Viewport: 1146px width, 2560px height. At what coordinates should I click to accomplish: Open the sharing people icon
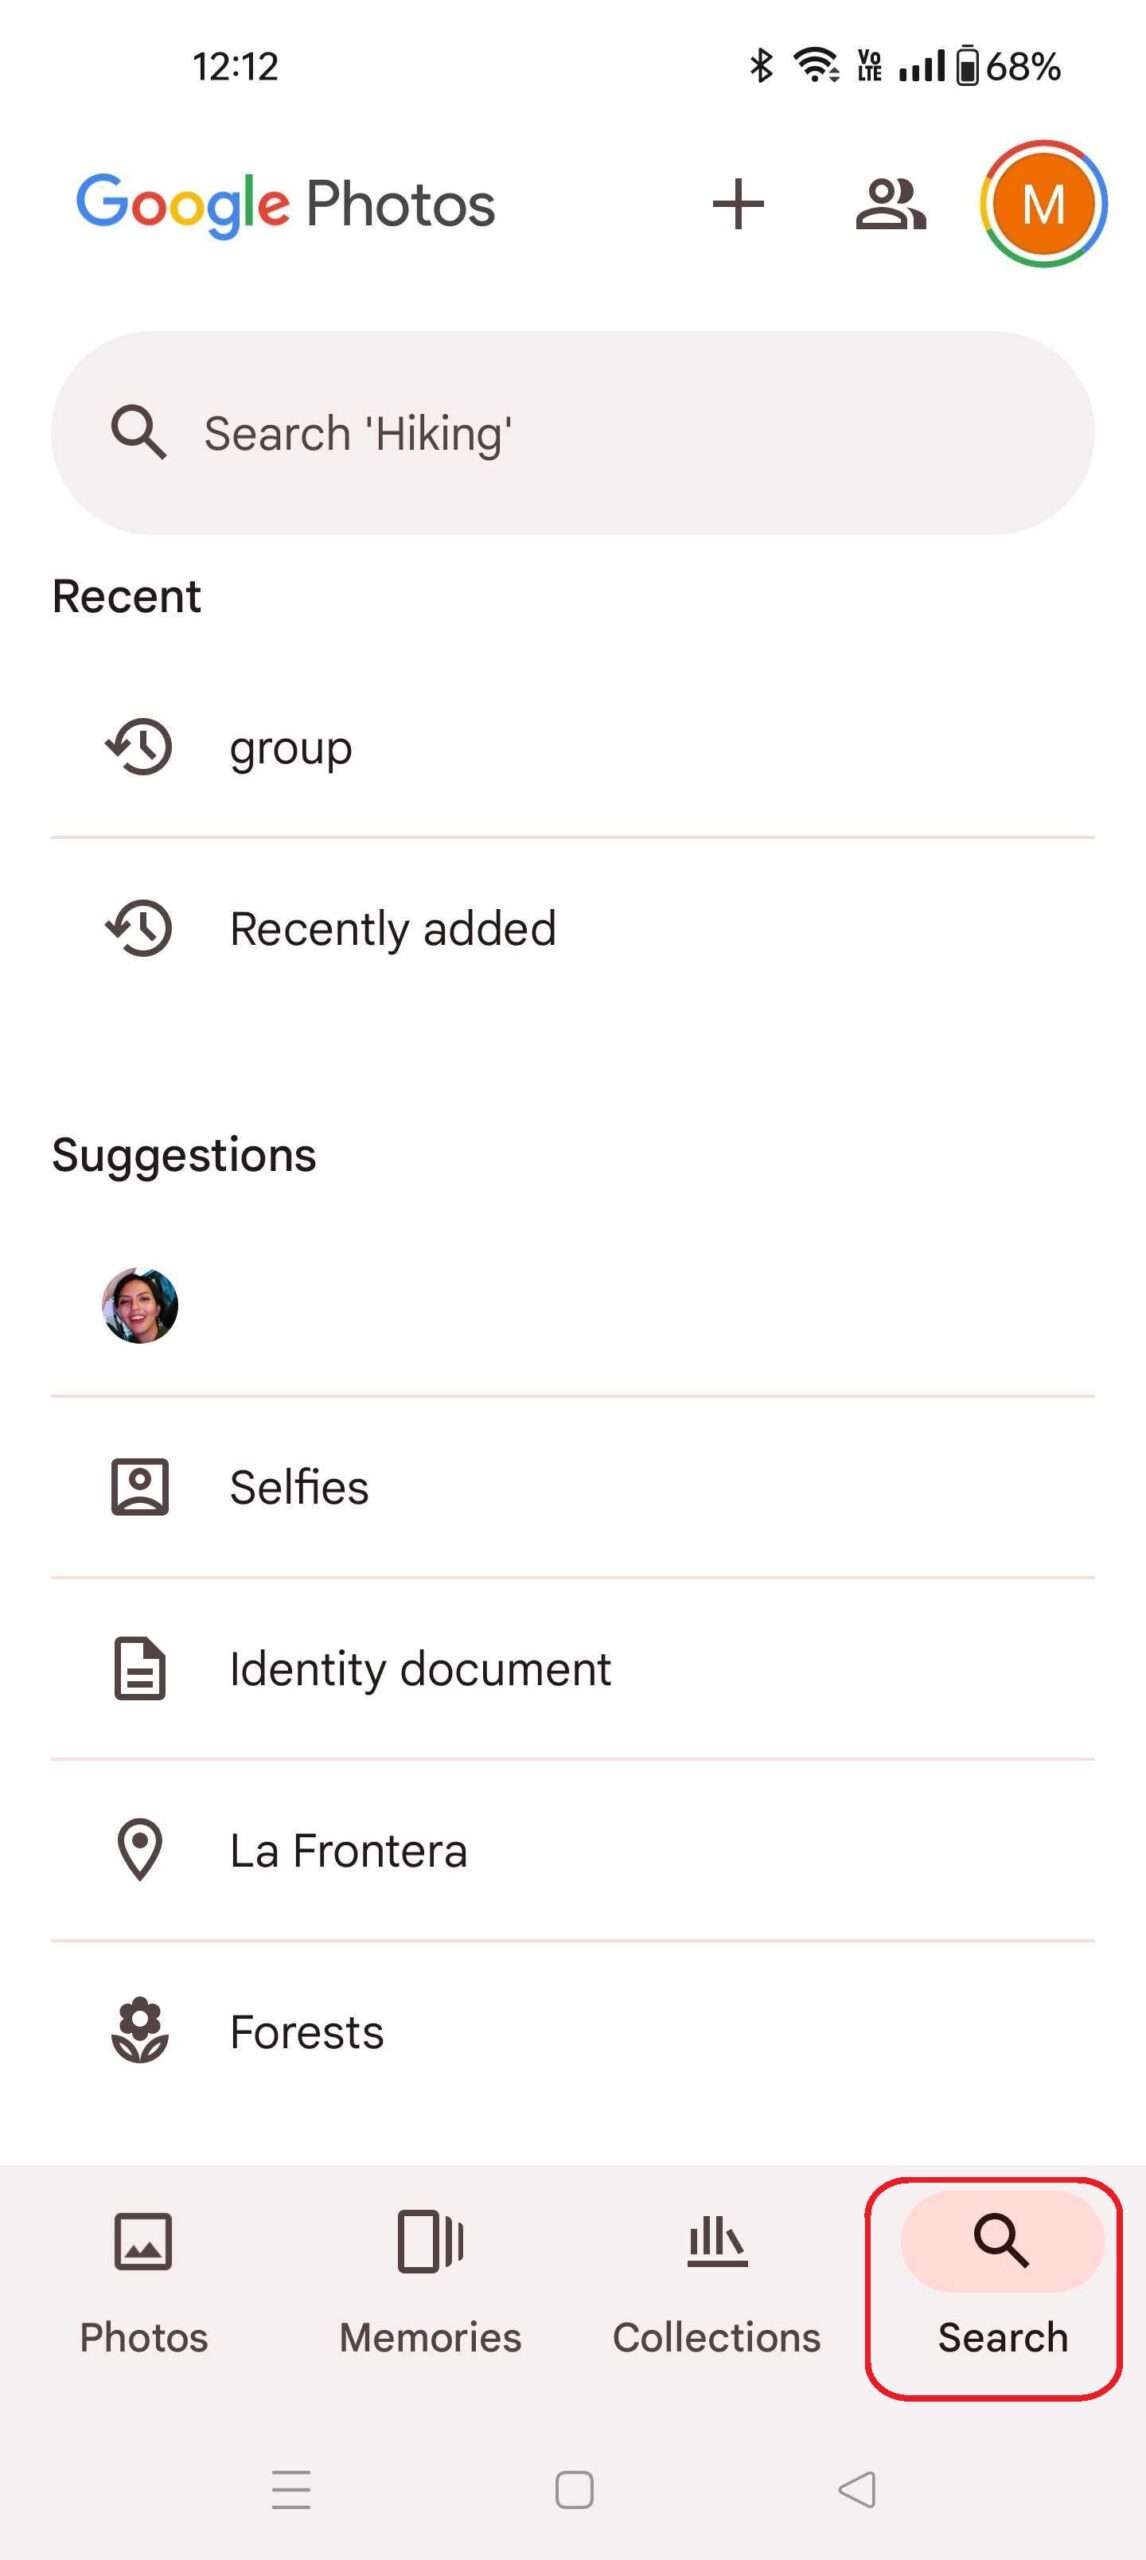click(890, 205)
